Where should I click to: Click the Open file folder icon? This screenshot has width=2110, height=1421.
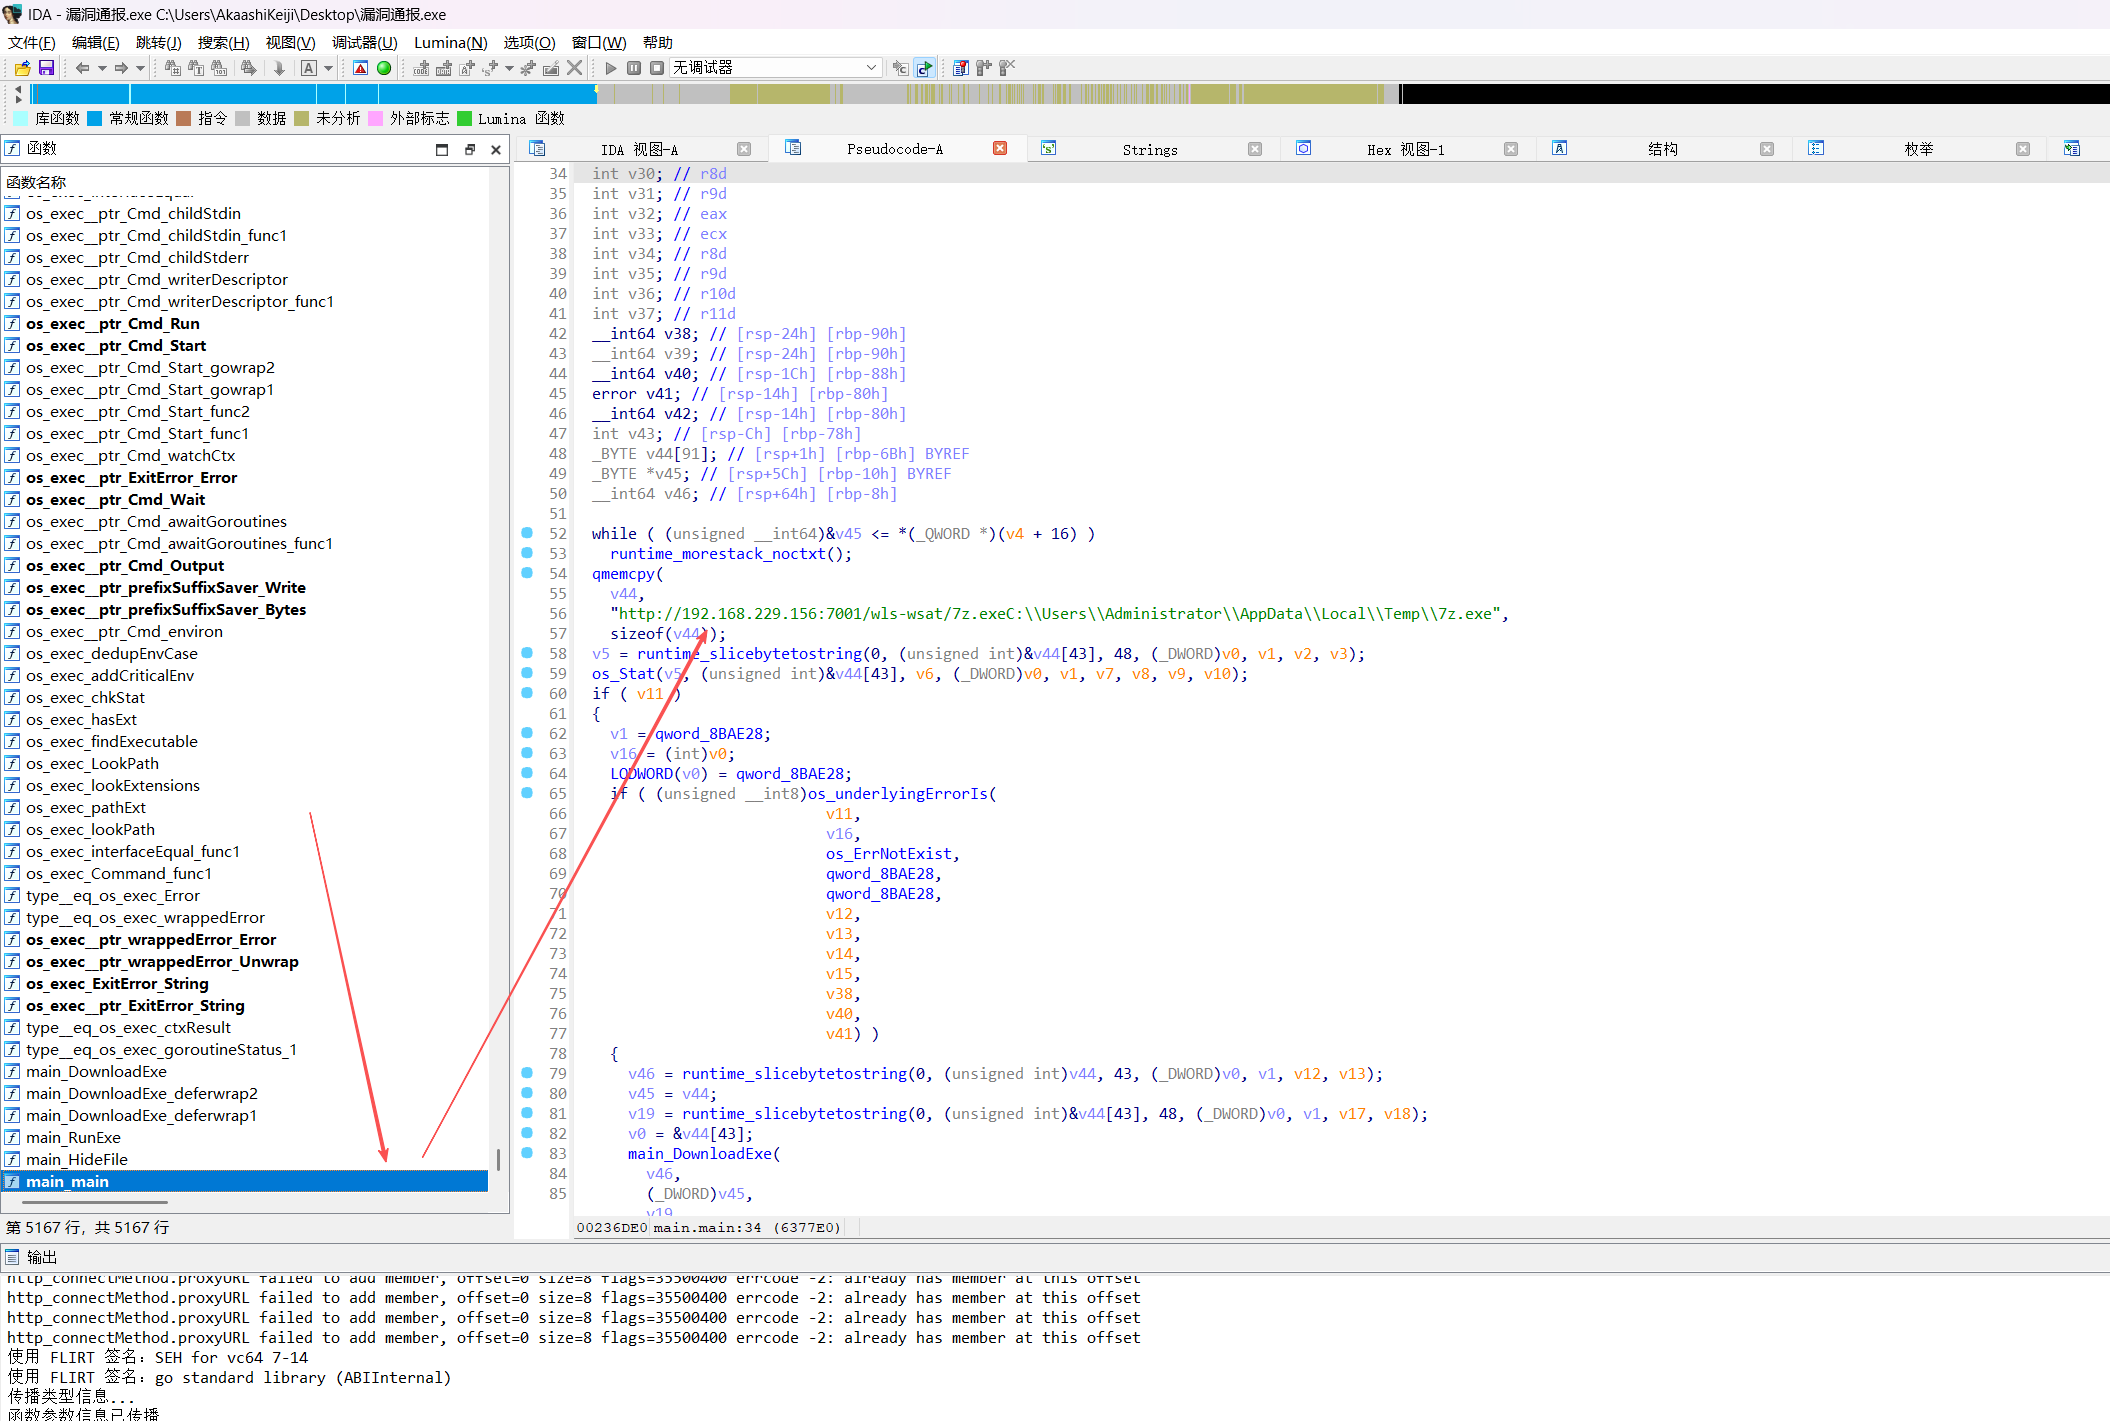coord(22,68)
